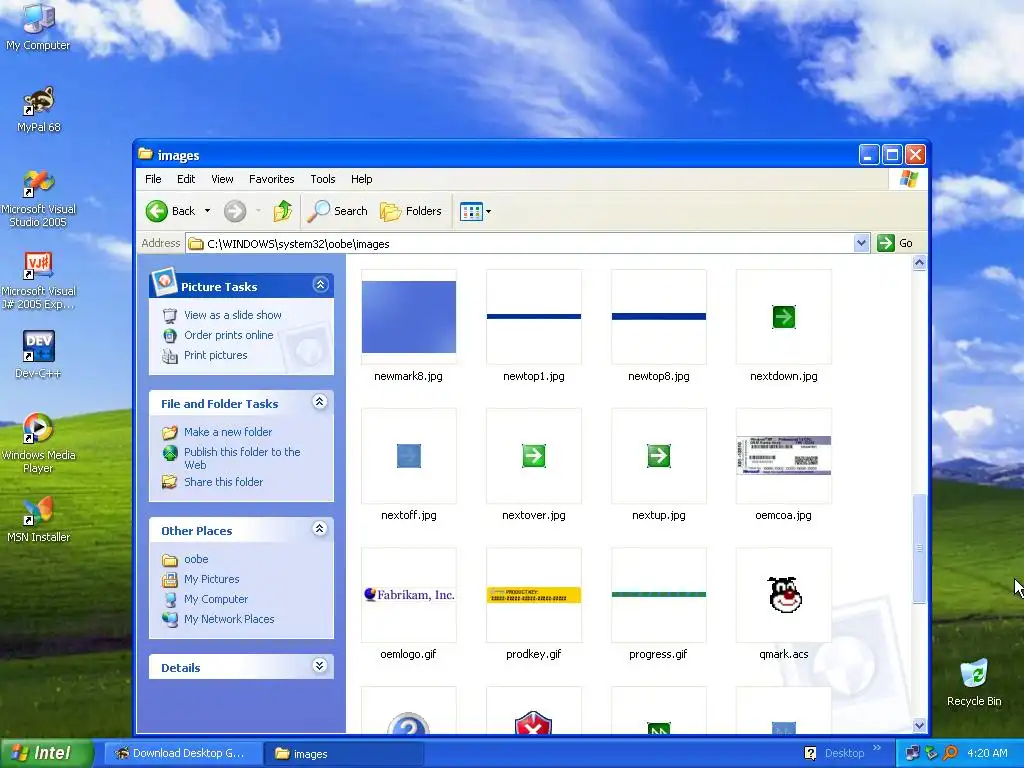Collapse the Other Places panel
This screenshot has width=1024, height=768.
point(319,528)
